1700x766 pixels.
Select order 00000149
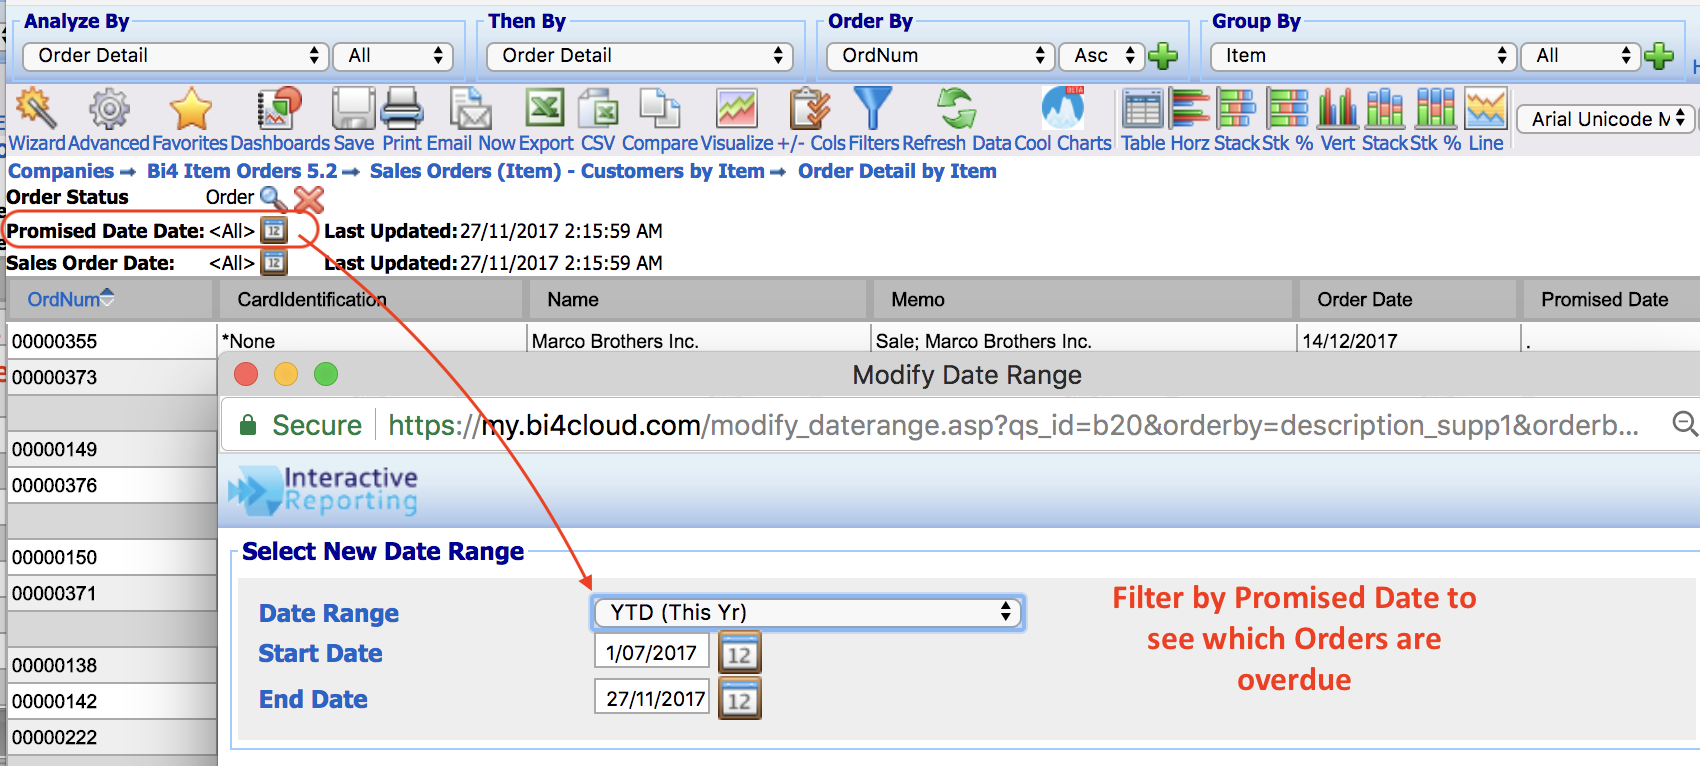pyautogui.click(x=55, y=449)
